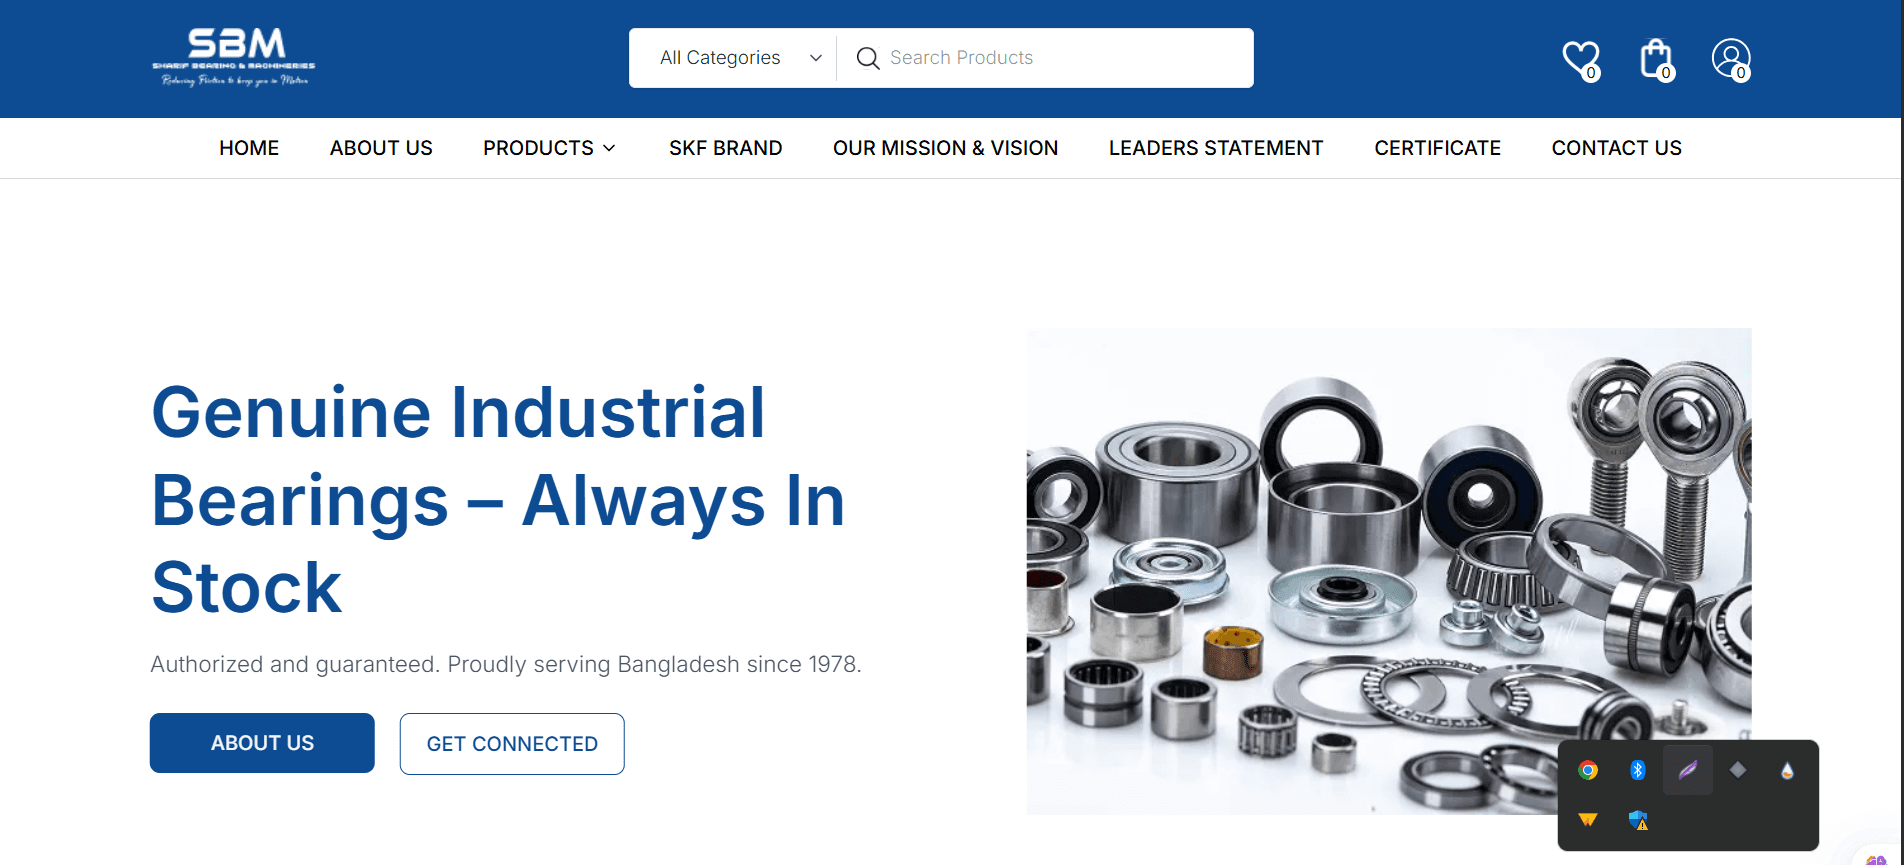
Task: Expand the PRODUCTS menu chevron
Action: [609, 148]
